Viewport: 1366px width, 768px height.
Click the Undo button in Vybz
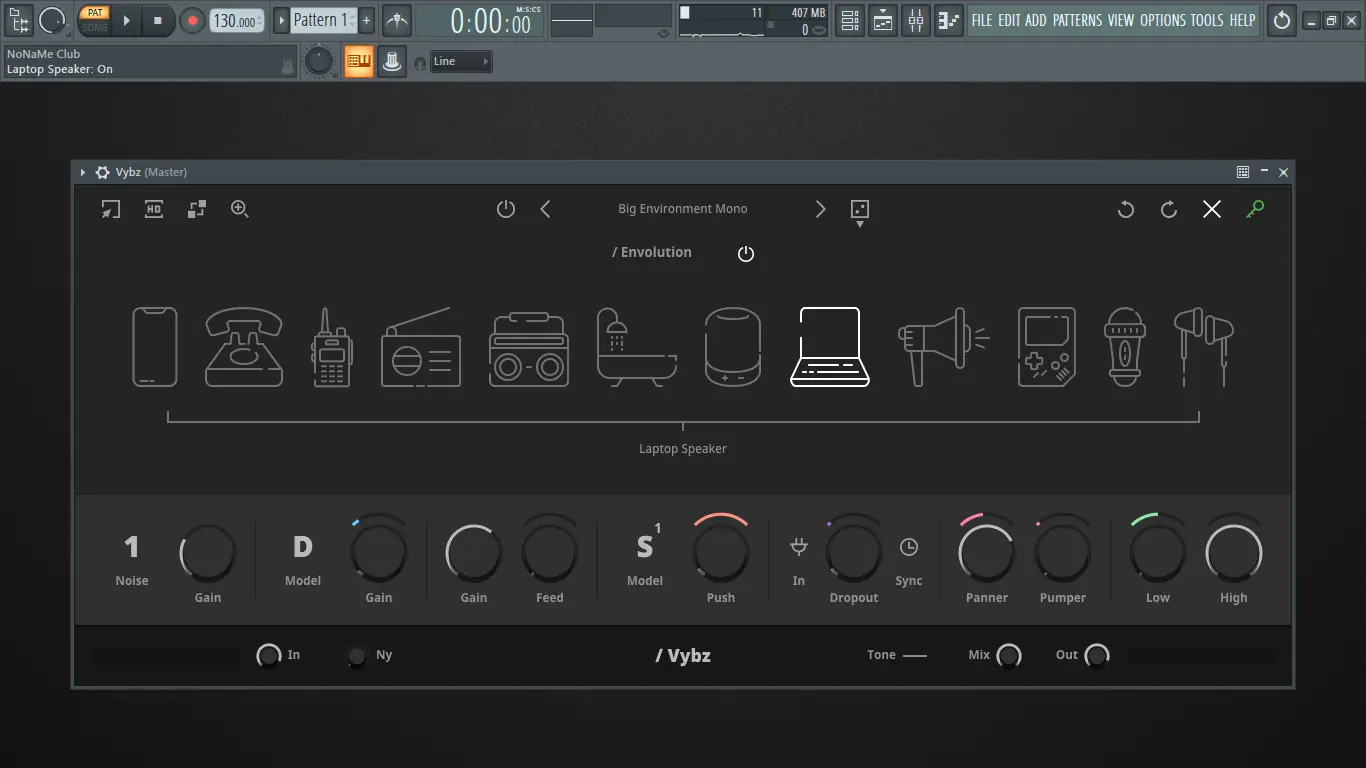pyautogui.click(x=1126, y=209)
